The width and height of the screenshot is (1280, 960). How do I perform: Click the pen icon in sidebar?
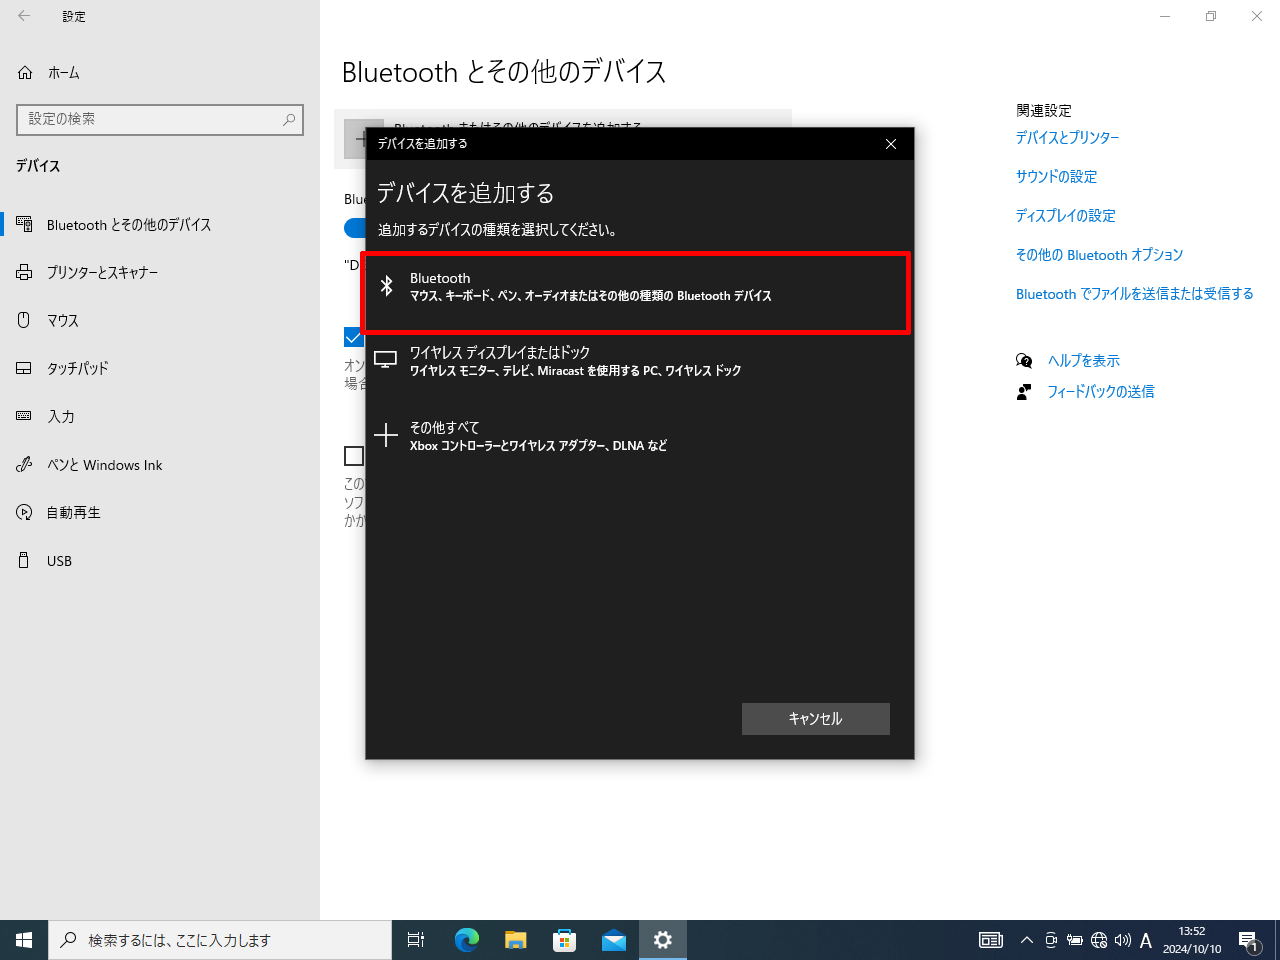tap(25, 464)
